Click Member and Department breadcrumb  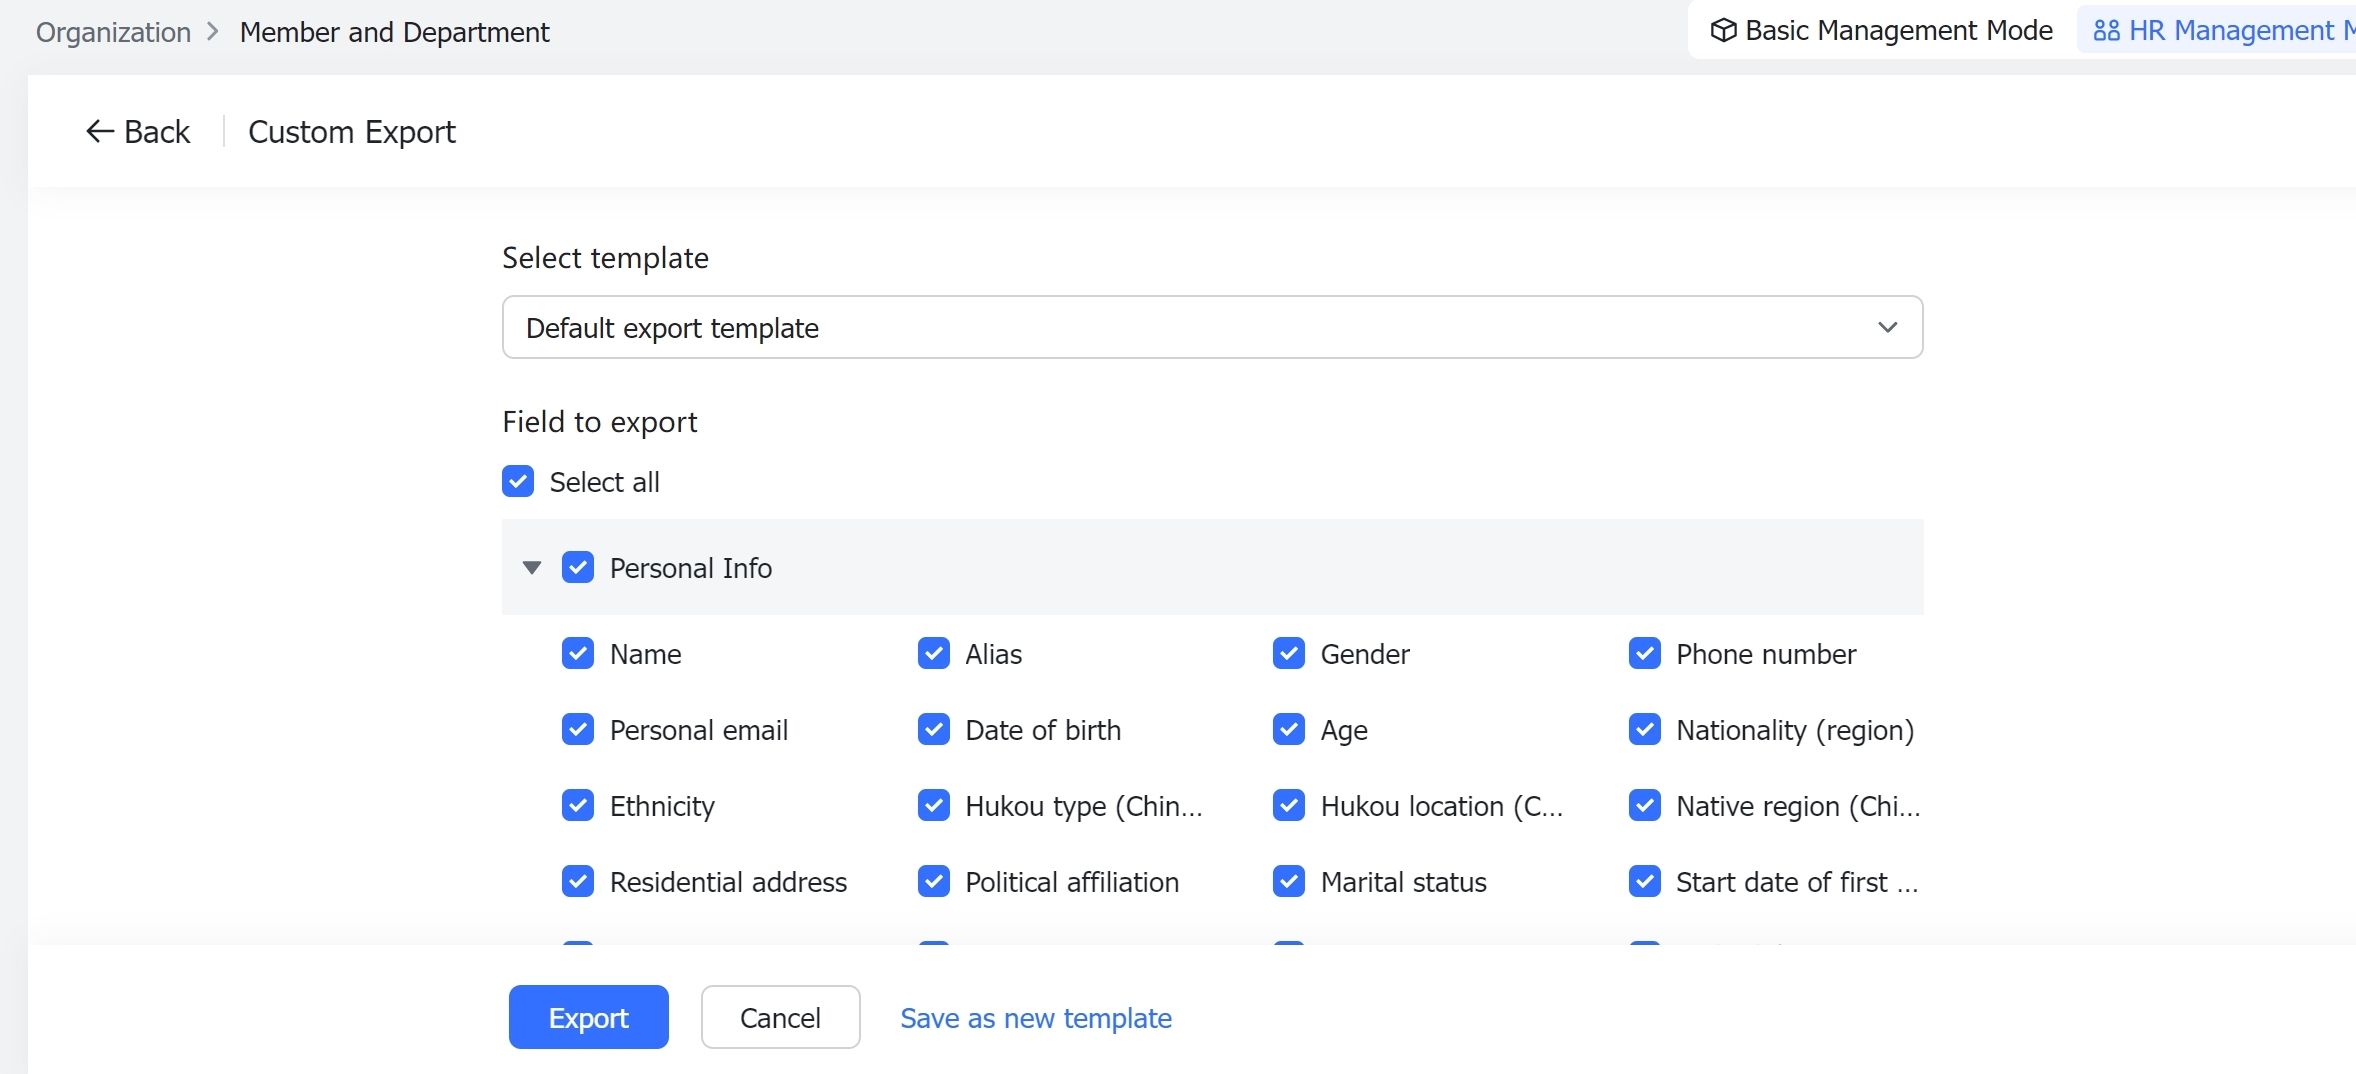(394, 32)
